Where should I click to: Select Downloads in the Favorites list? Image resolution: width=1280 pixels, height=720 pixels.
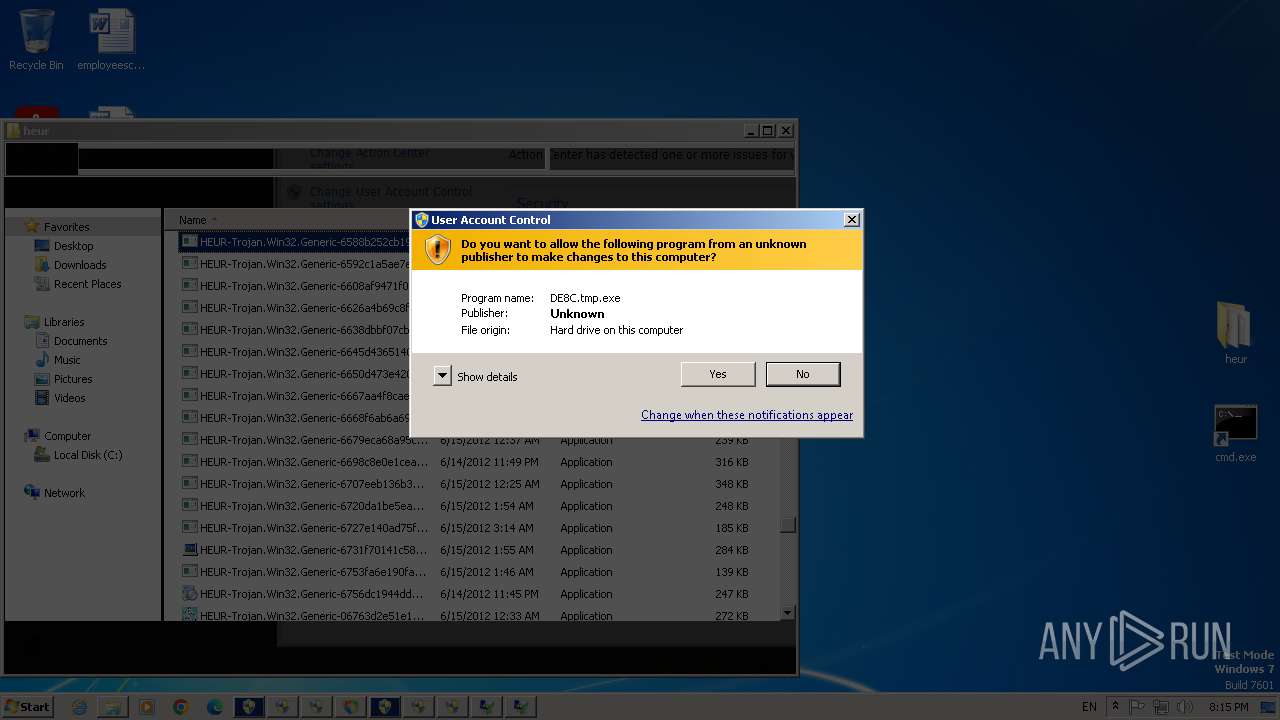pos(79,265)
